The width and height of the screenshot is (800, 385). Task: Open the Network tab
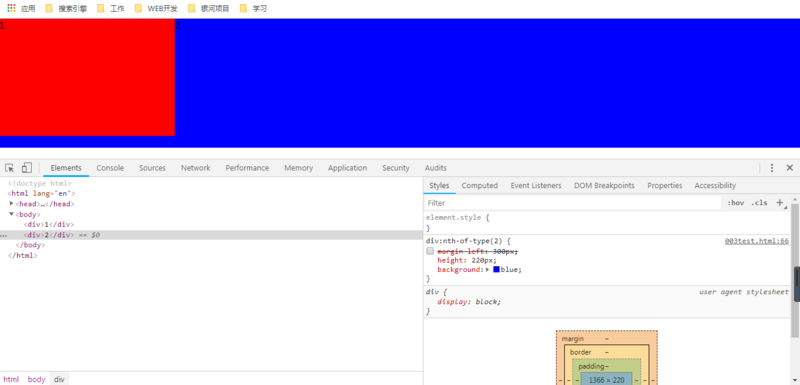[195, 168]
